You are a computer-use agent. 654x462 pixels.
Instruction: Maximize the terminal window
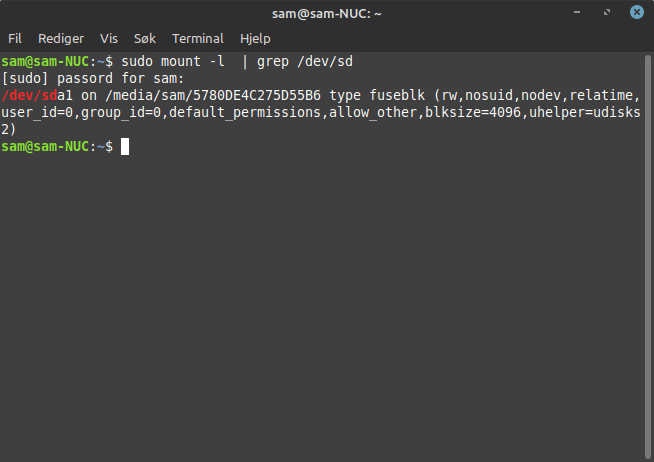[x=607, y=12]
